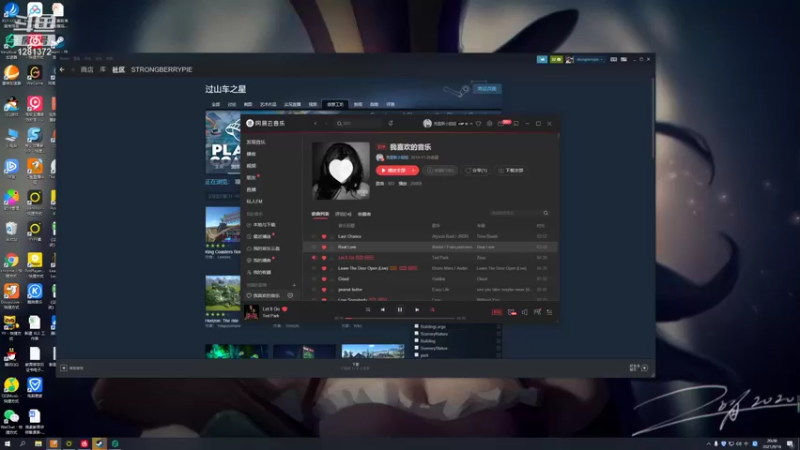Open the Library tab in Steam
Screen dimensions: 800x450
click(103, 69)
